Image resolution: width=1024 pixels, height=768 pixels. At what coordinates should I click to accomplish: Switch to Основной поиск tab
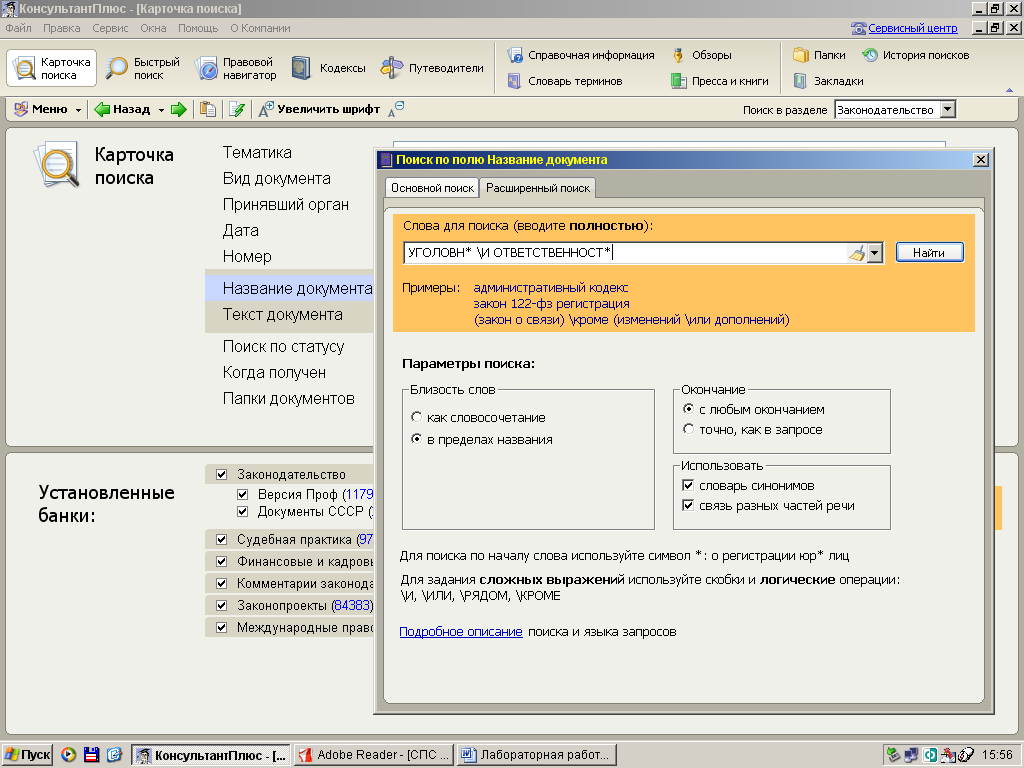[x=432, y=188]
